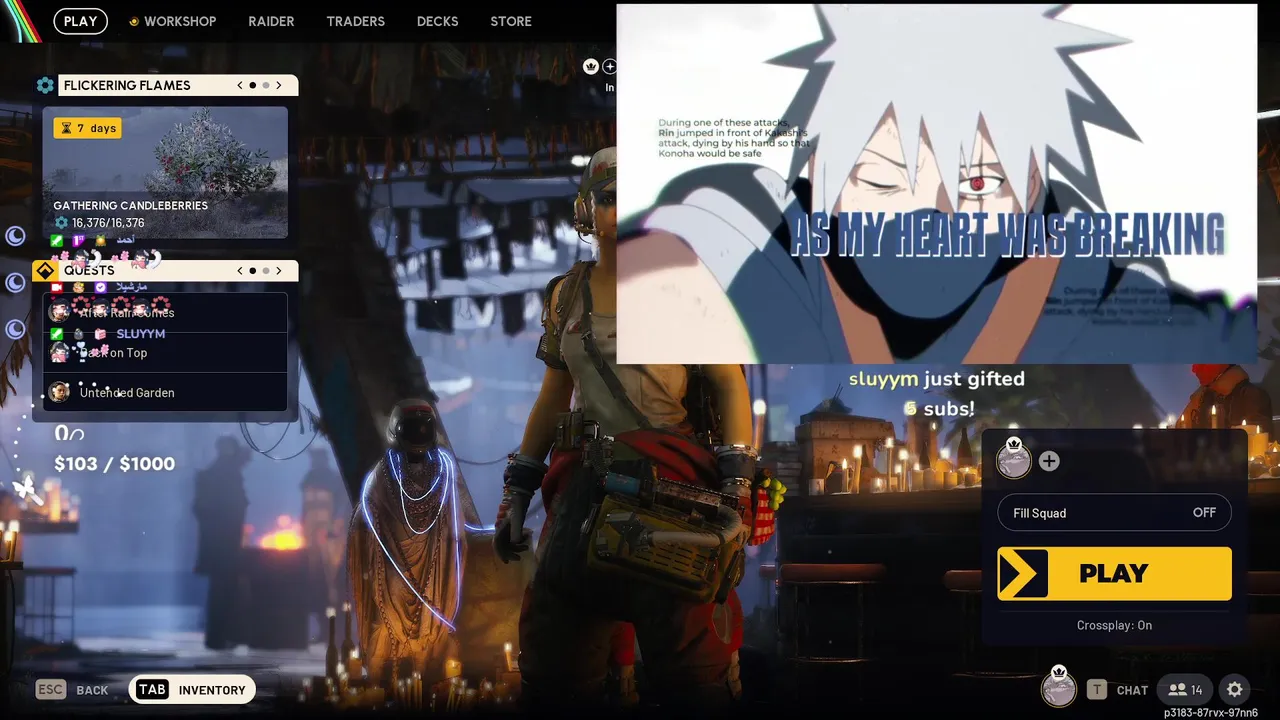Go to previous Quests page
The image size is (1280, 720).
click(x=240, y=271)
